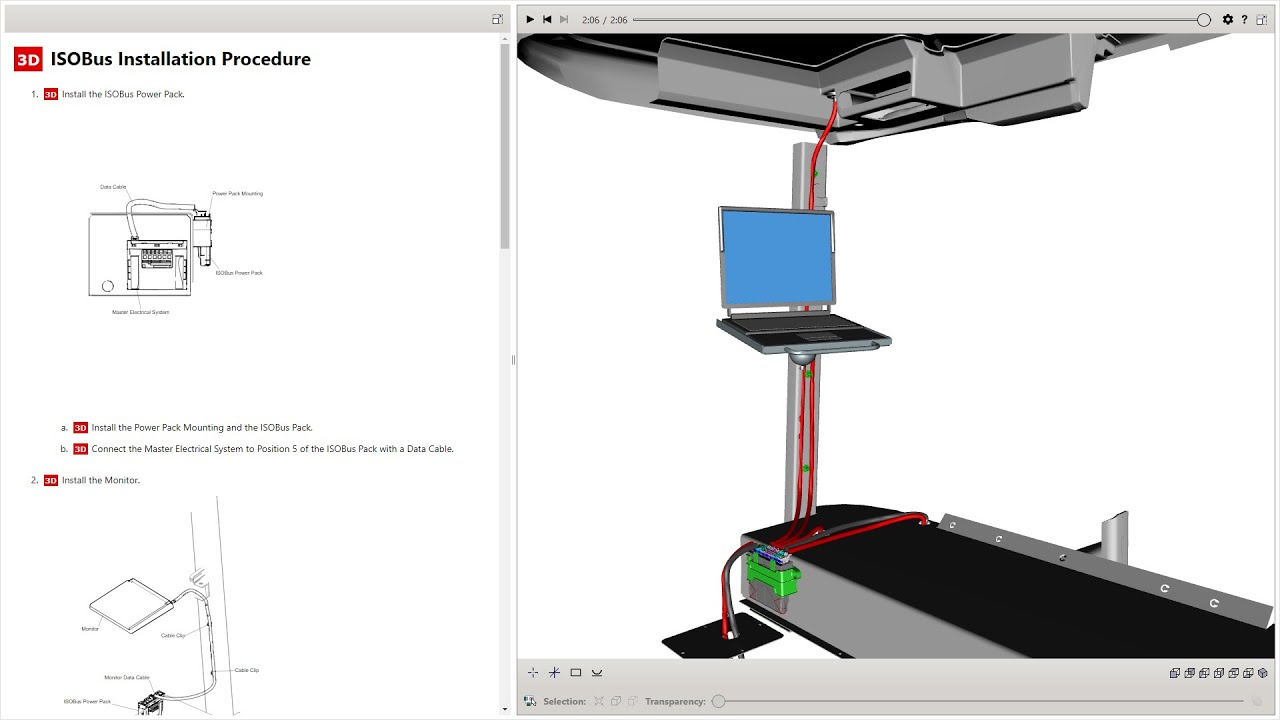Skip to next animation step

(x=564, y=19)
